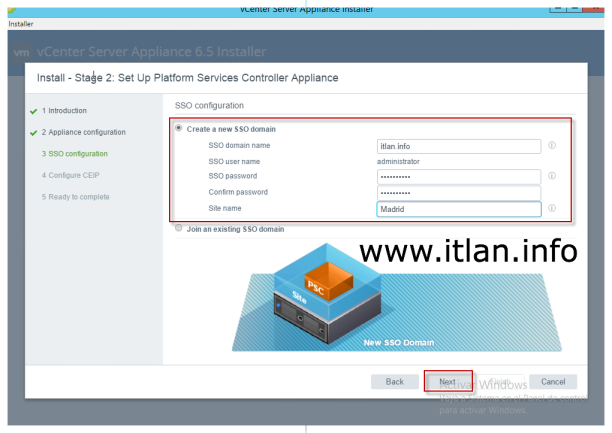Click into the SSO domain name field
The image size is (612, 433).
click(x=458, y=146)
